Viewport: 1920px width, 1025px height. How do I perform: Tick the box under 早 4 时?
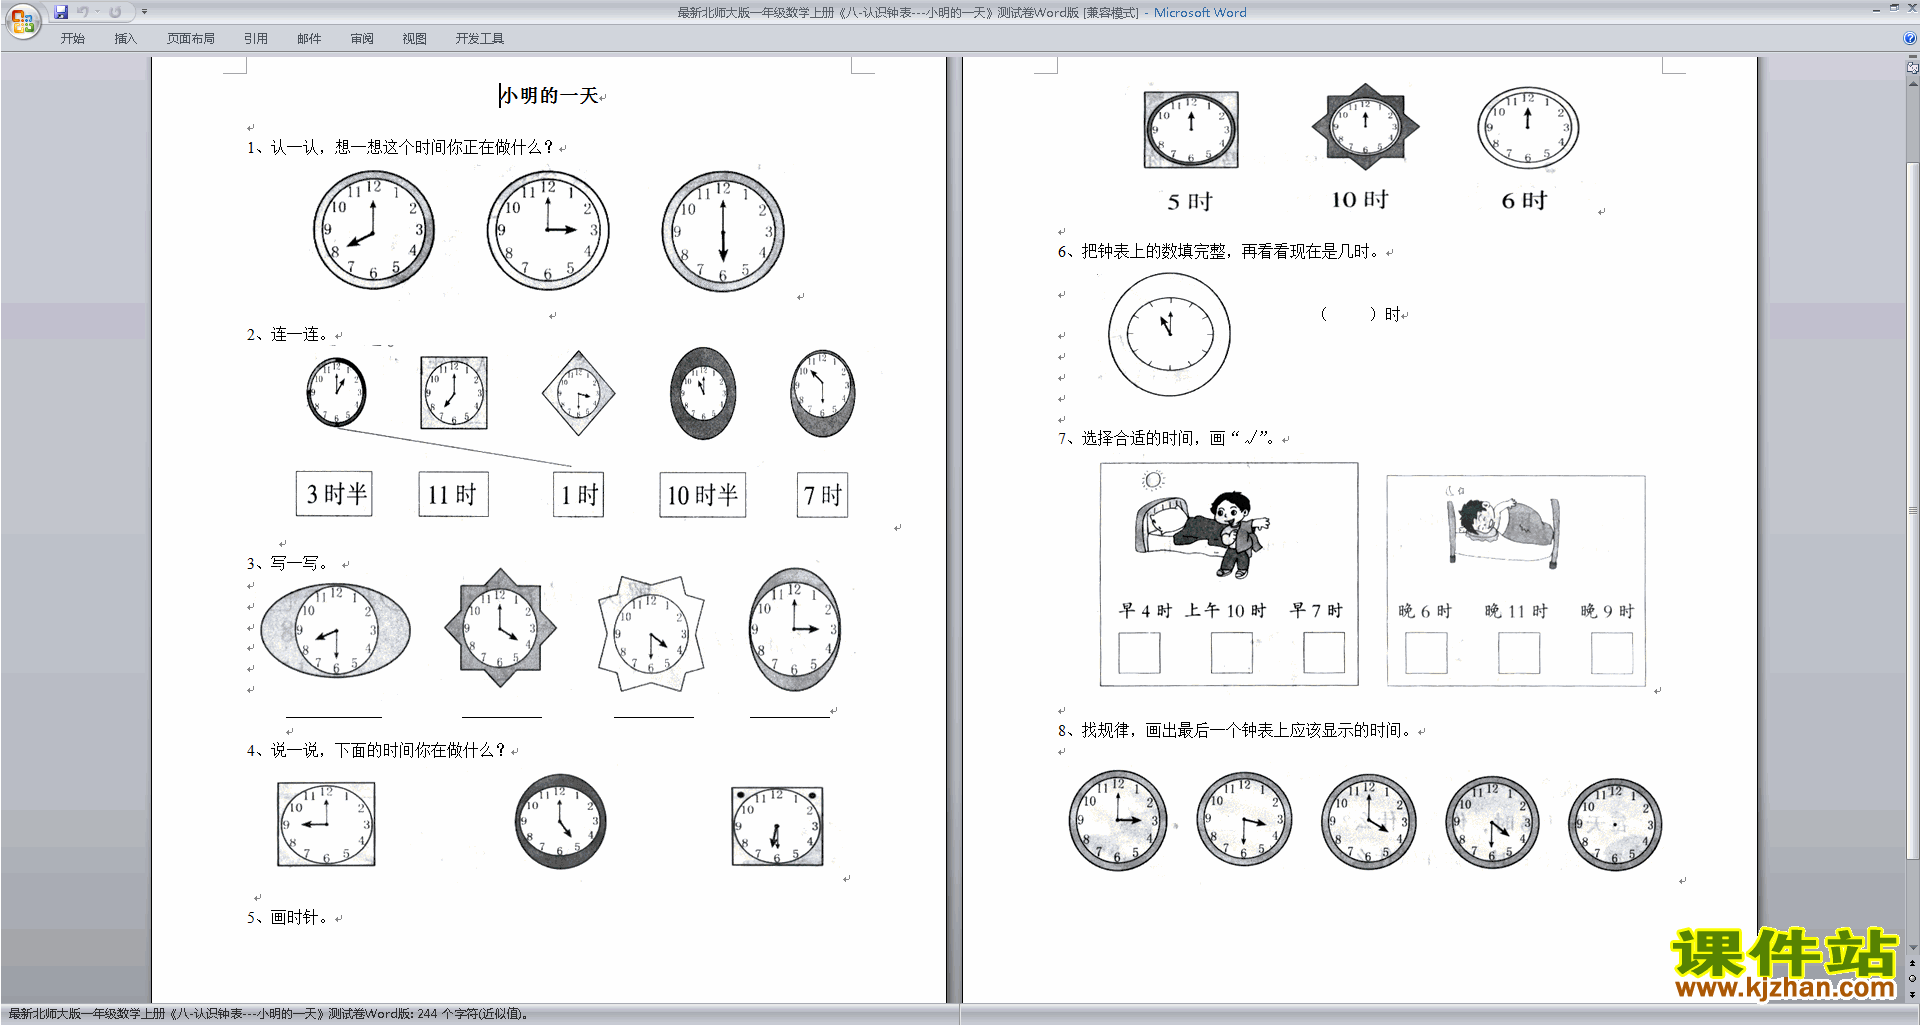point(1139,653)
